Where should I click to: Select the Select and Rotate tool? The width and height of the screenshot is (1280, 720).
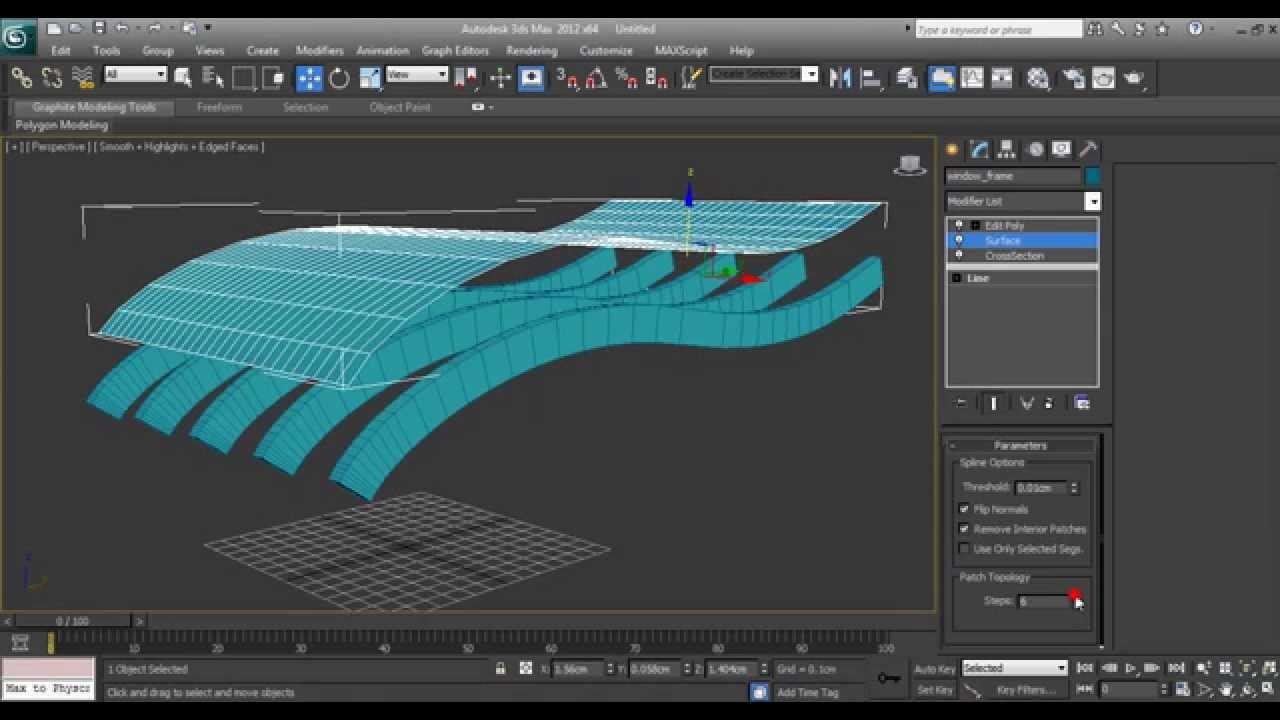339,78
